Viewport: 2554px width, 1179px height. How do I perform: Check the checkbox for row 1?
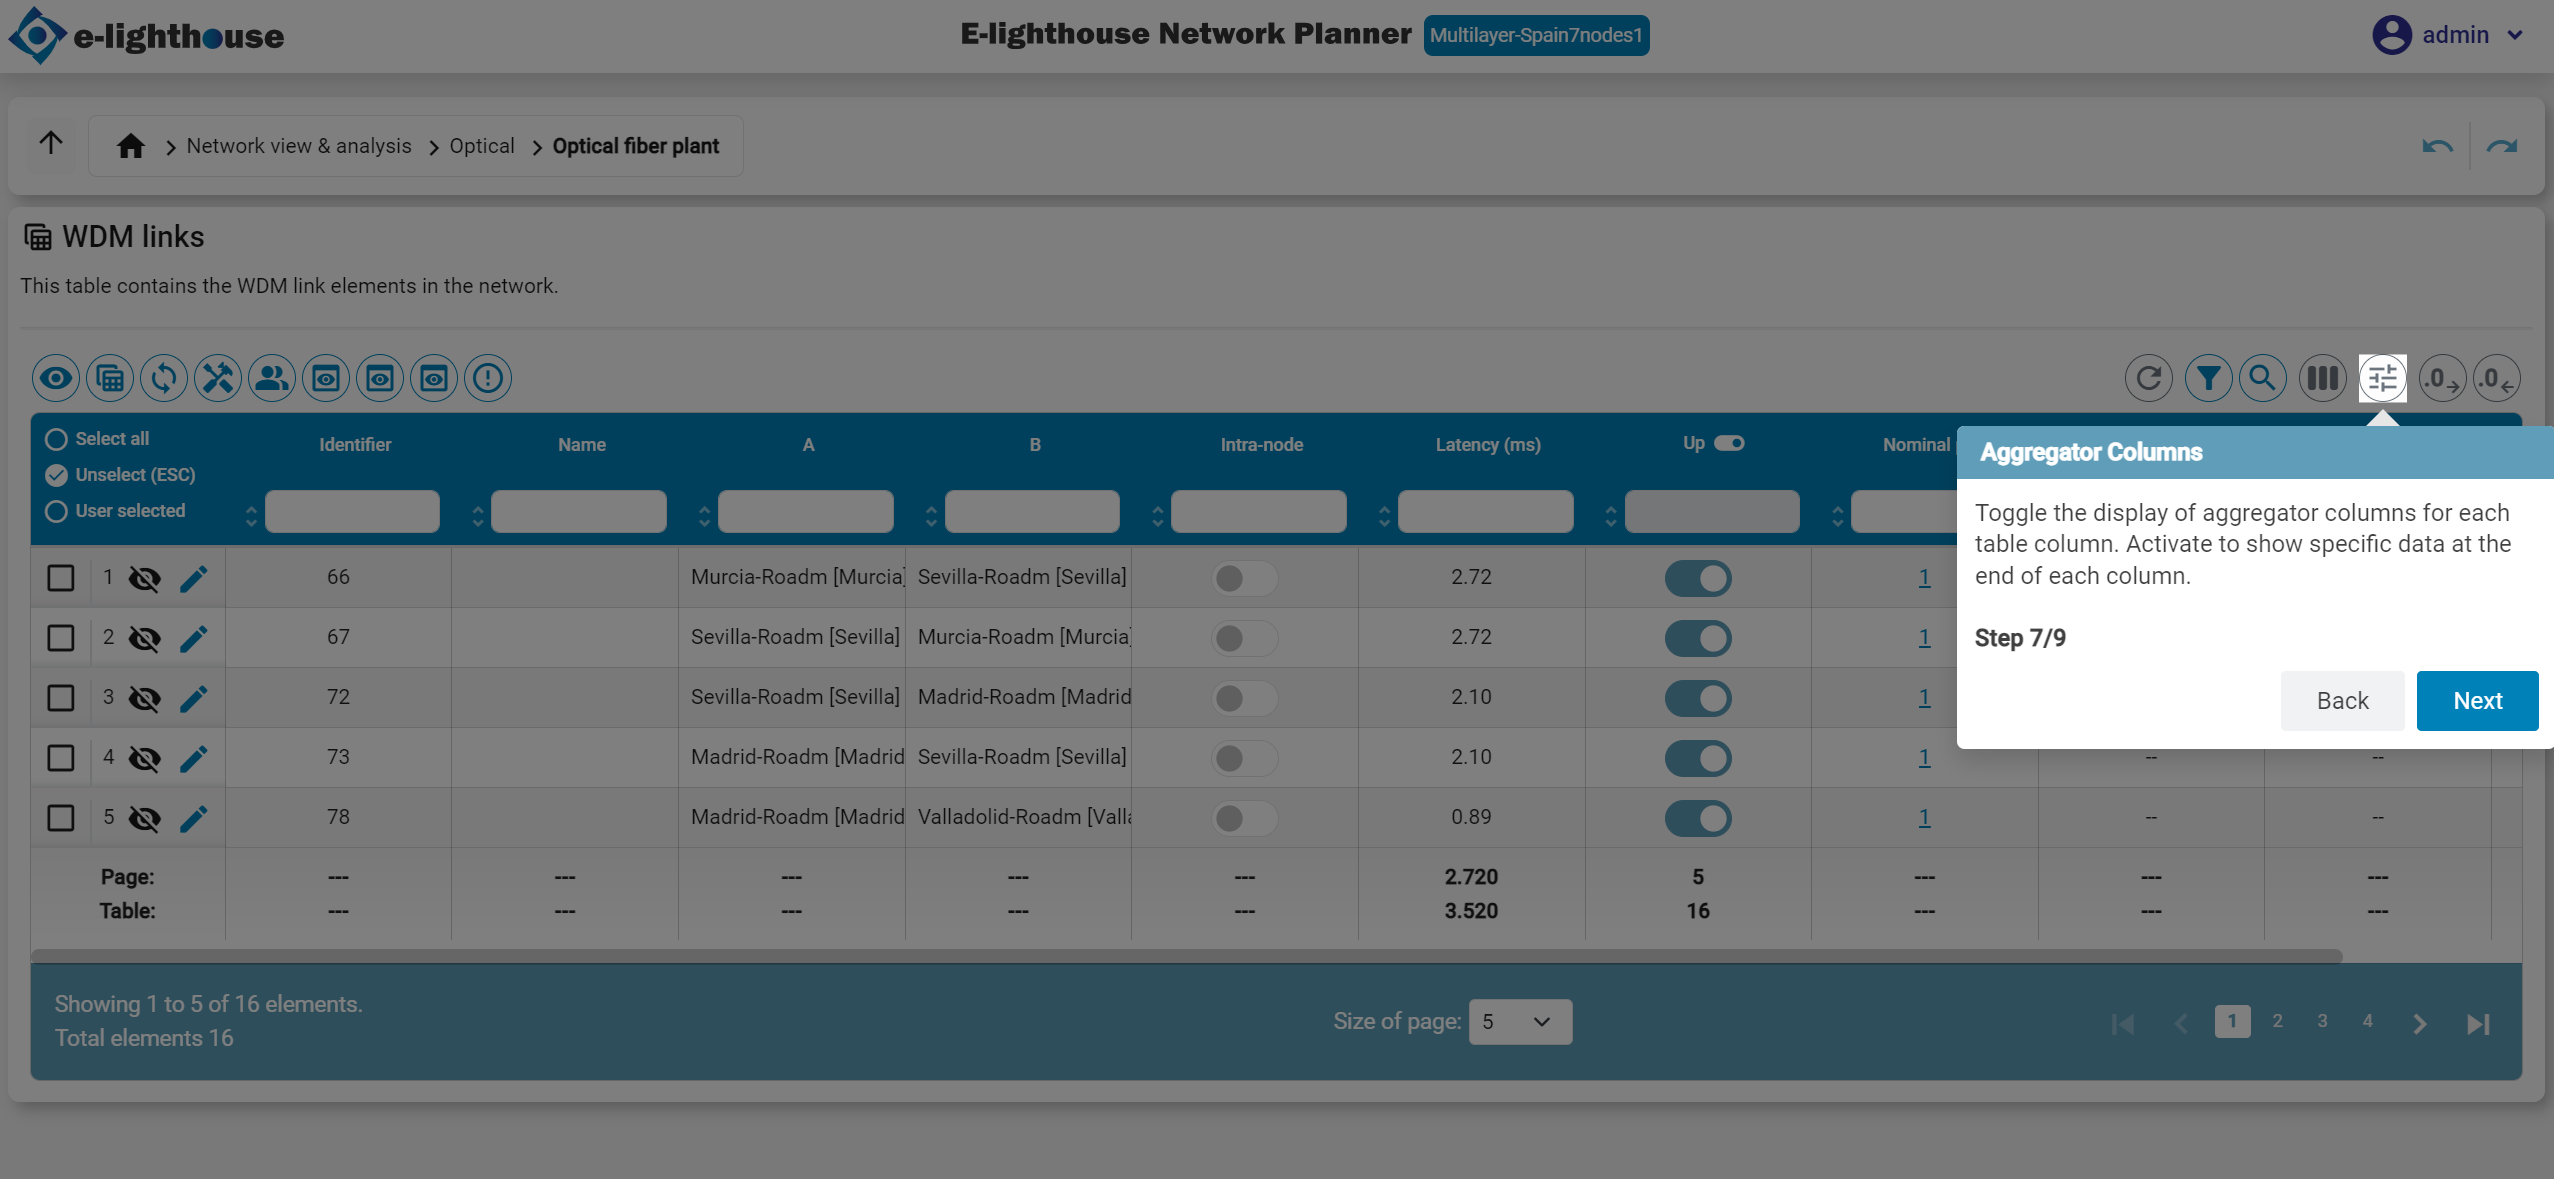(61, 578)
